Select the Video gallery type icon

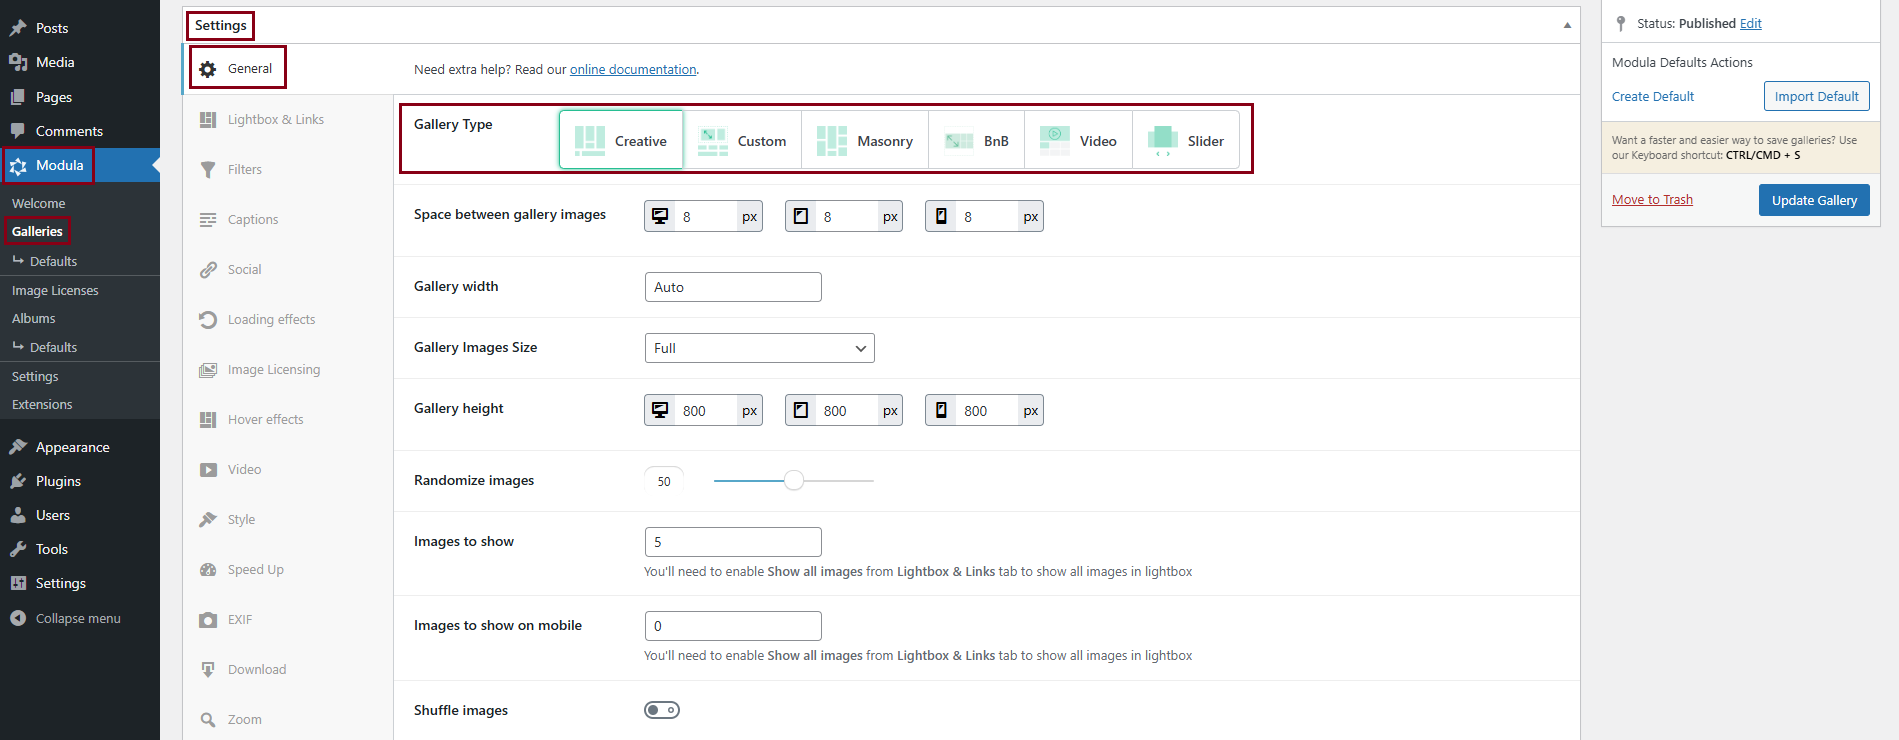click(1054, 141)
